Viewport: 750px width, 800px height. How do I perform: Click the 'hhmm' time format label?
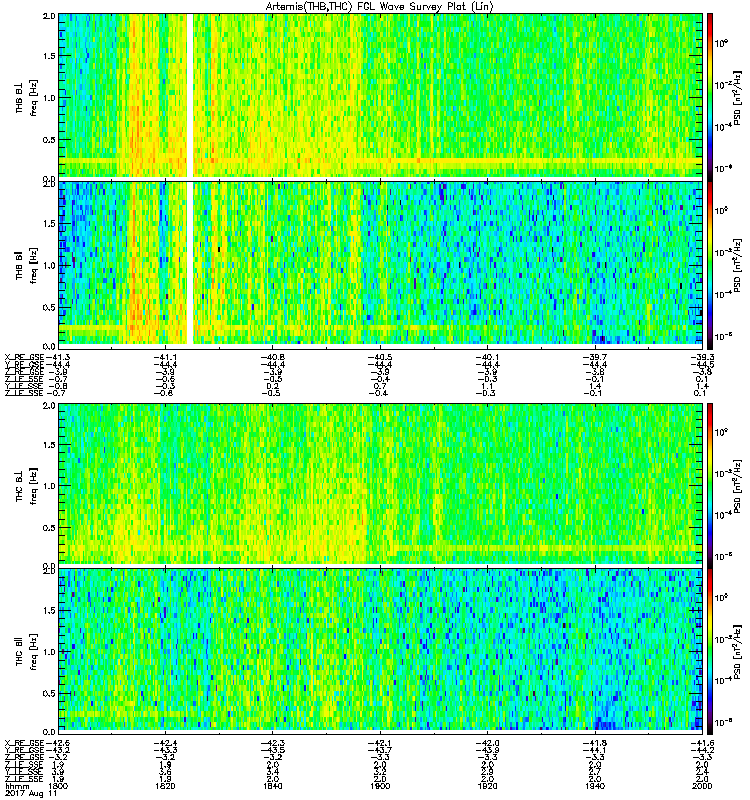click(x=16, y=786)
